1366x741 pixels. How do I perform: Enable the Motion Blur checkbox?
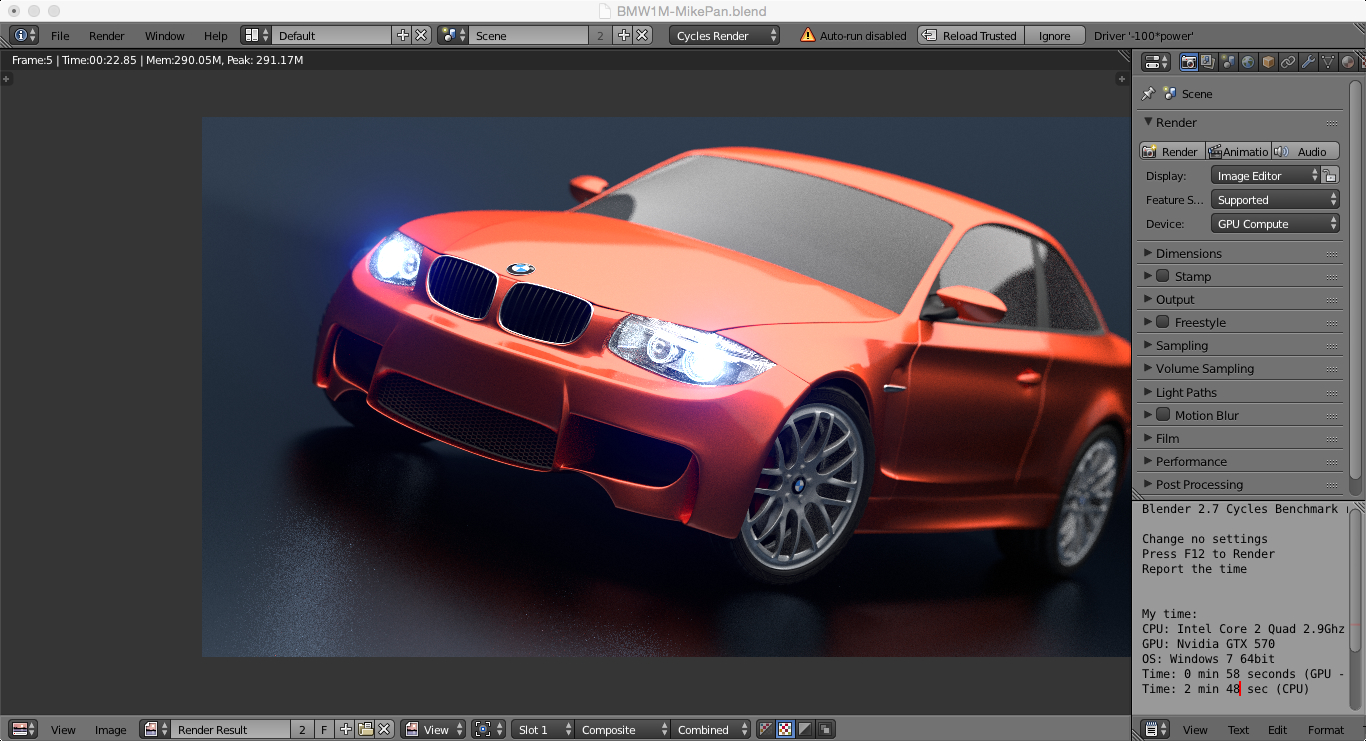coord(1163,415)
